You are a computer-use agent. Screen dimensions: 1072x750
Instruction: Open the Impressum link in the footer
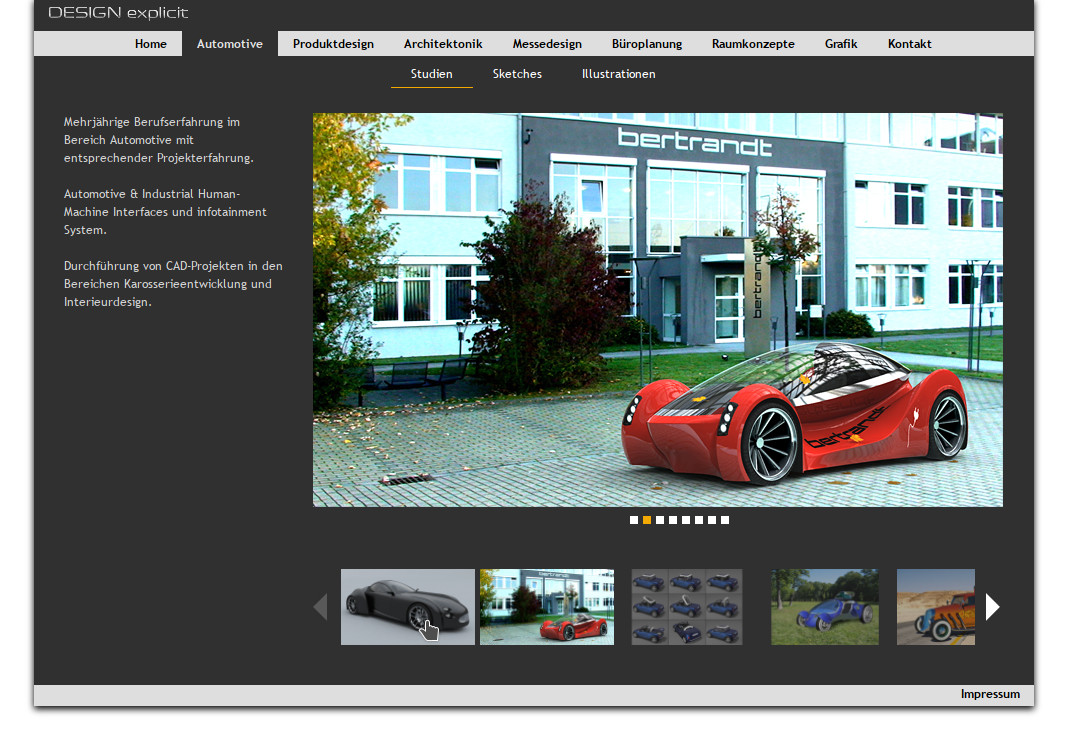tap(990, 694)
